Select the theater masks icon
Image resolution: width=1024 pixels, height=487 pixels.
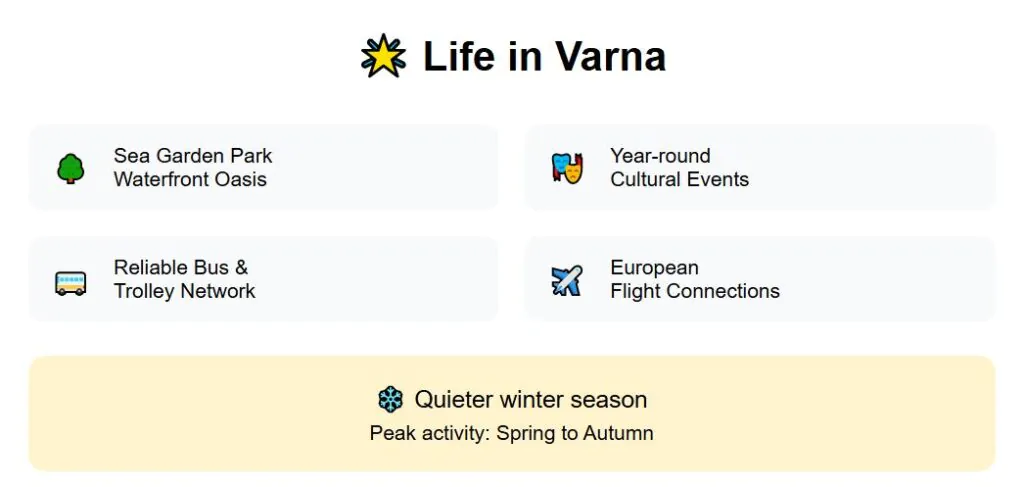[567, 168]
